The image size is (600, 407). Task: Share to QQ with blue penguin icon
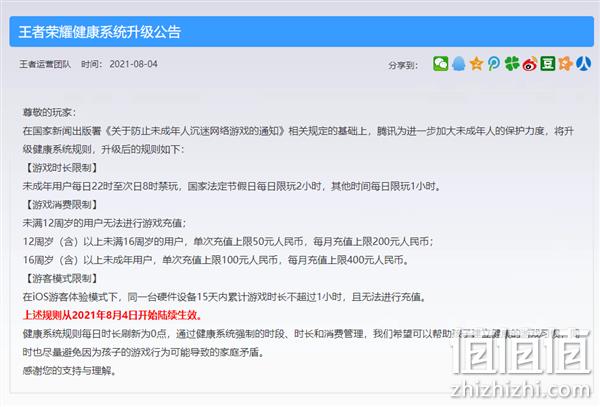click(x=458, y=63)
